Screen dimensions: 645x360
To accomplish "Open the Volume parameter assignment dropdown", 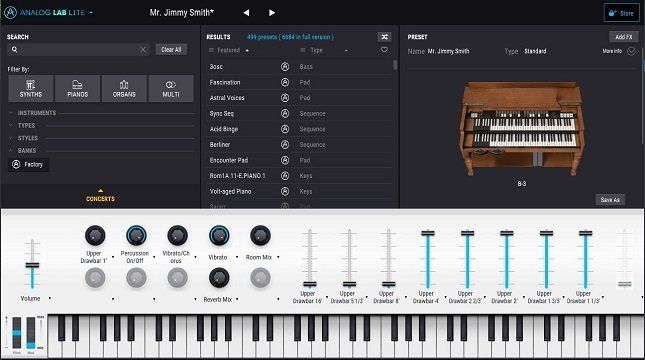I will 50,298.
